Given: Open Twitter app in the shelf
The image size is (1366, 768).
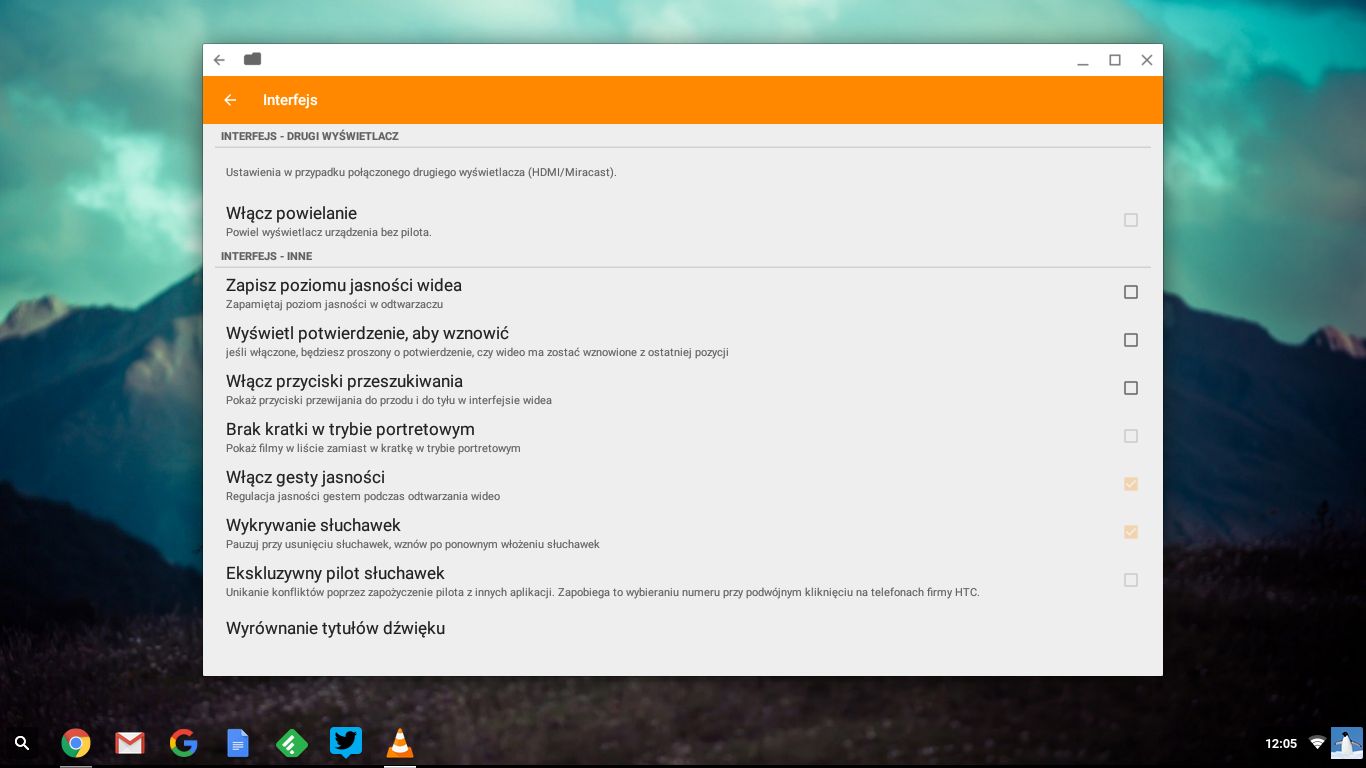Looking at the screenshot, I should (345, 743).
